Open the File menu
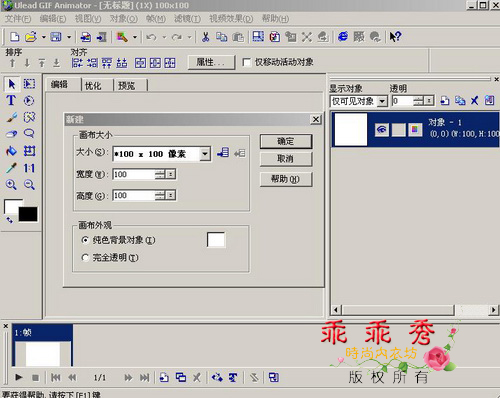 18,19
